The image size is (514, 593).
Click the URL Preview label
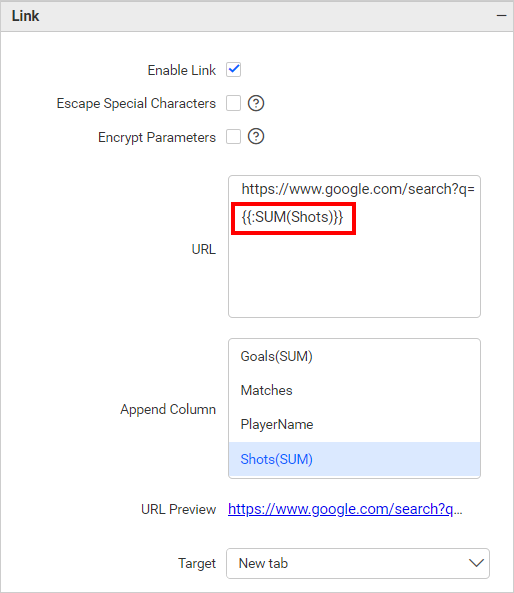coord(179,509)
